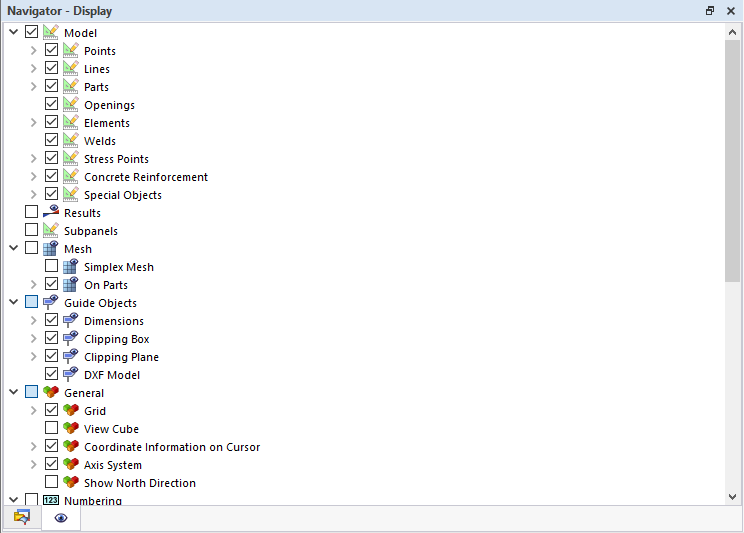Click the vertical scrollbar thumb
This screenshot has height=533, width=744.
pos(732,161)
